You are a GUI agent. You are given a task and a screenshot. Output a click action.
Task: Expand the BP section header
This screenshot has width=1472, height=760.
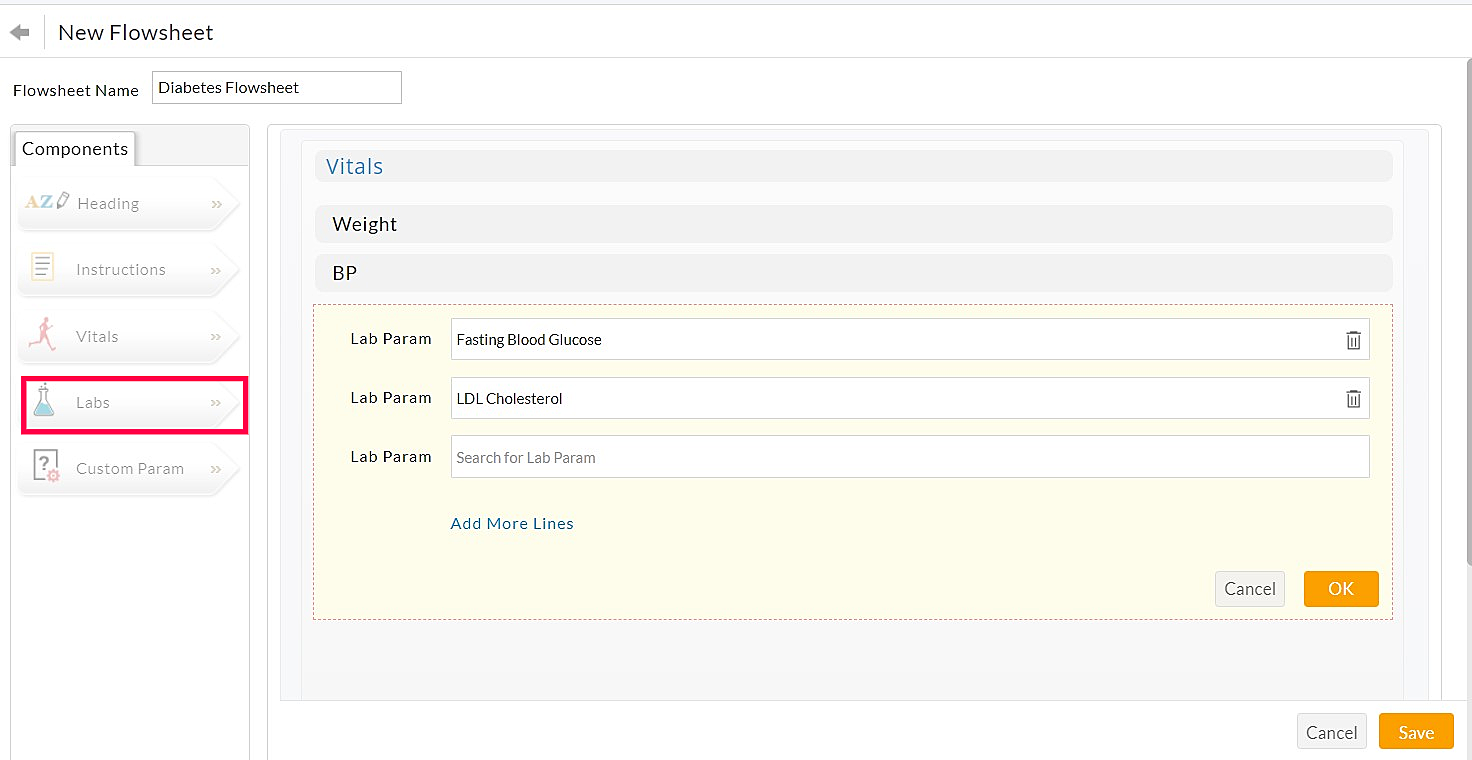click(x=852, y=272)
